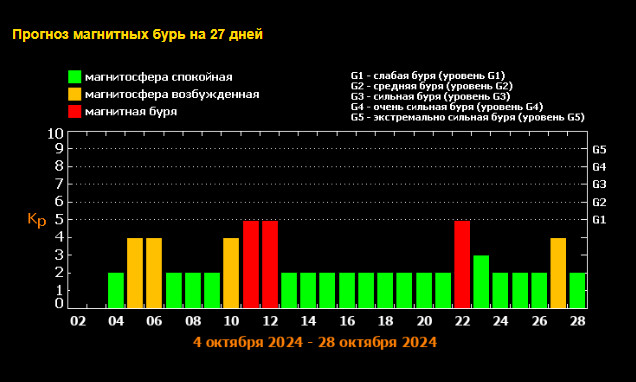Click the G3 strong storm legend line
The width and height of the screenshot is (636, 382).
coord(430,97)
